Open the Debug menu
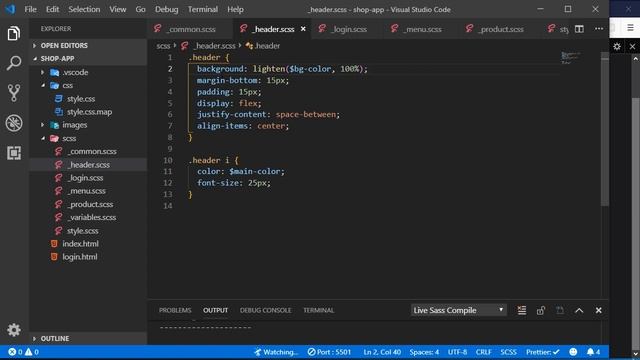This screenshot has height=360, width=640. point(167,9)
